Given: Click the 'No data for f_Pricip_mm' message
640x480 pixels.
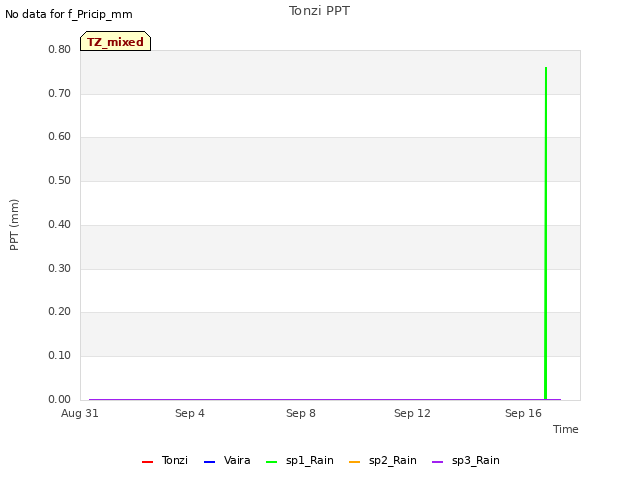Looking at the screenshot, I should [69, 14].
